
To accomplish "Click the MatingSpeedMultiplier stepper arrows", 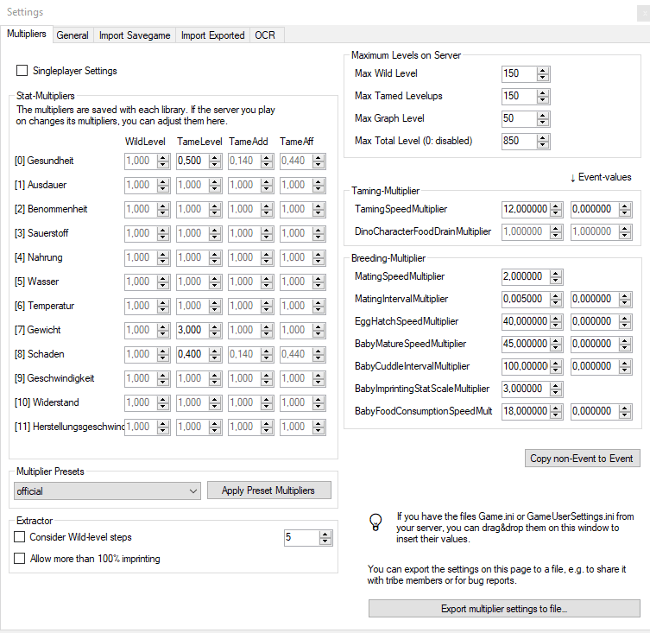I will 556,276.
